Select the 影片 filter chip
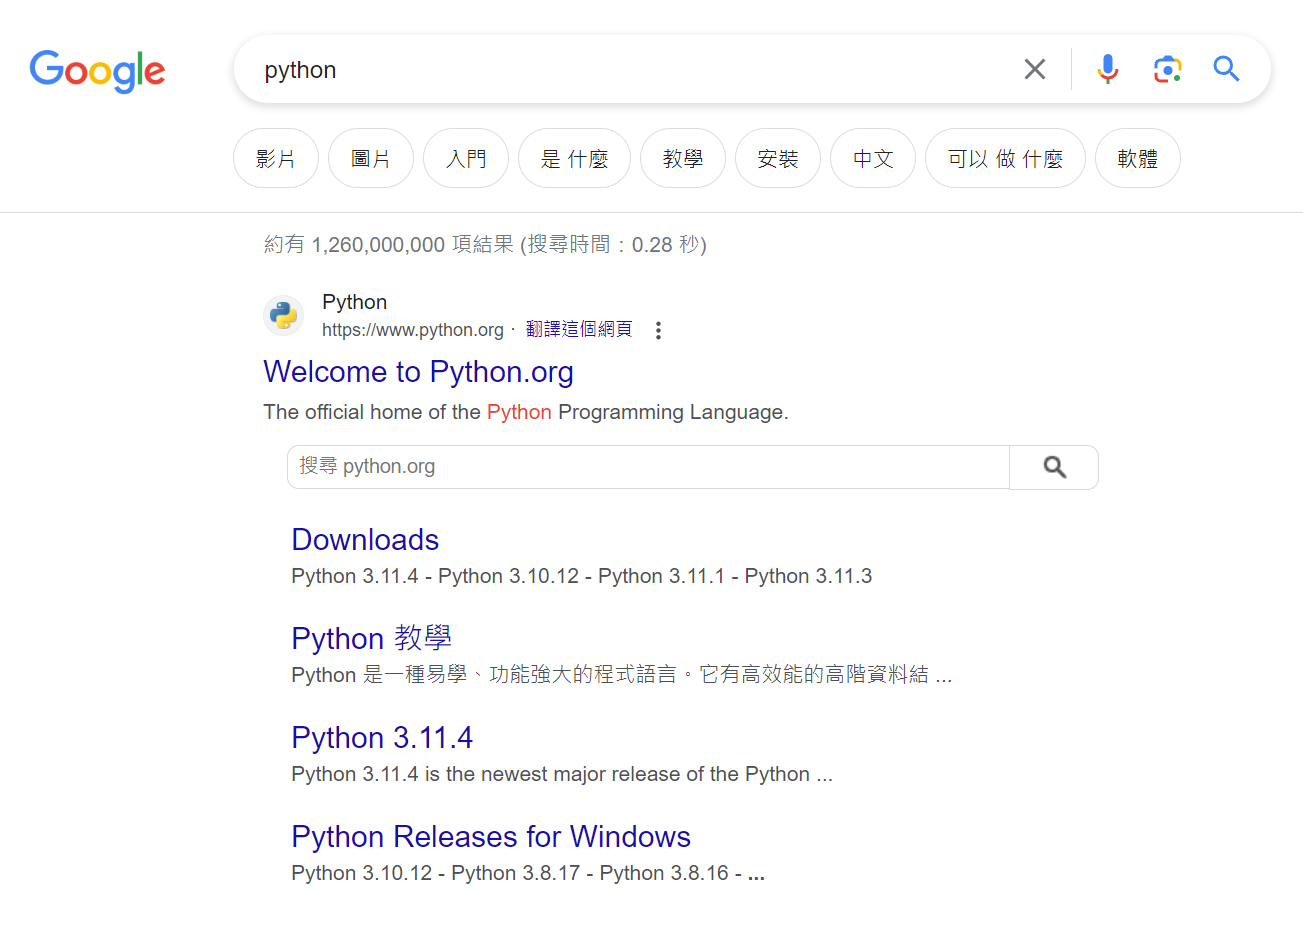 [276, 158]
